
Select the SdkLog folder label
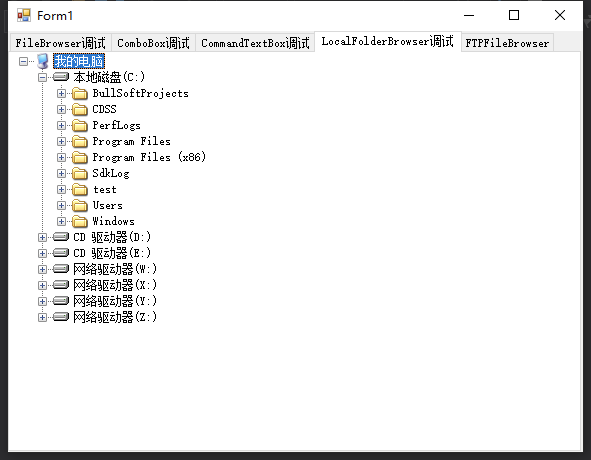(x=111, y=173)
